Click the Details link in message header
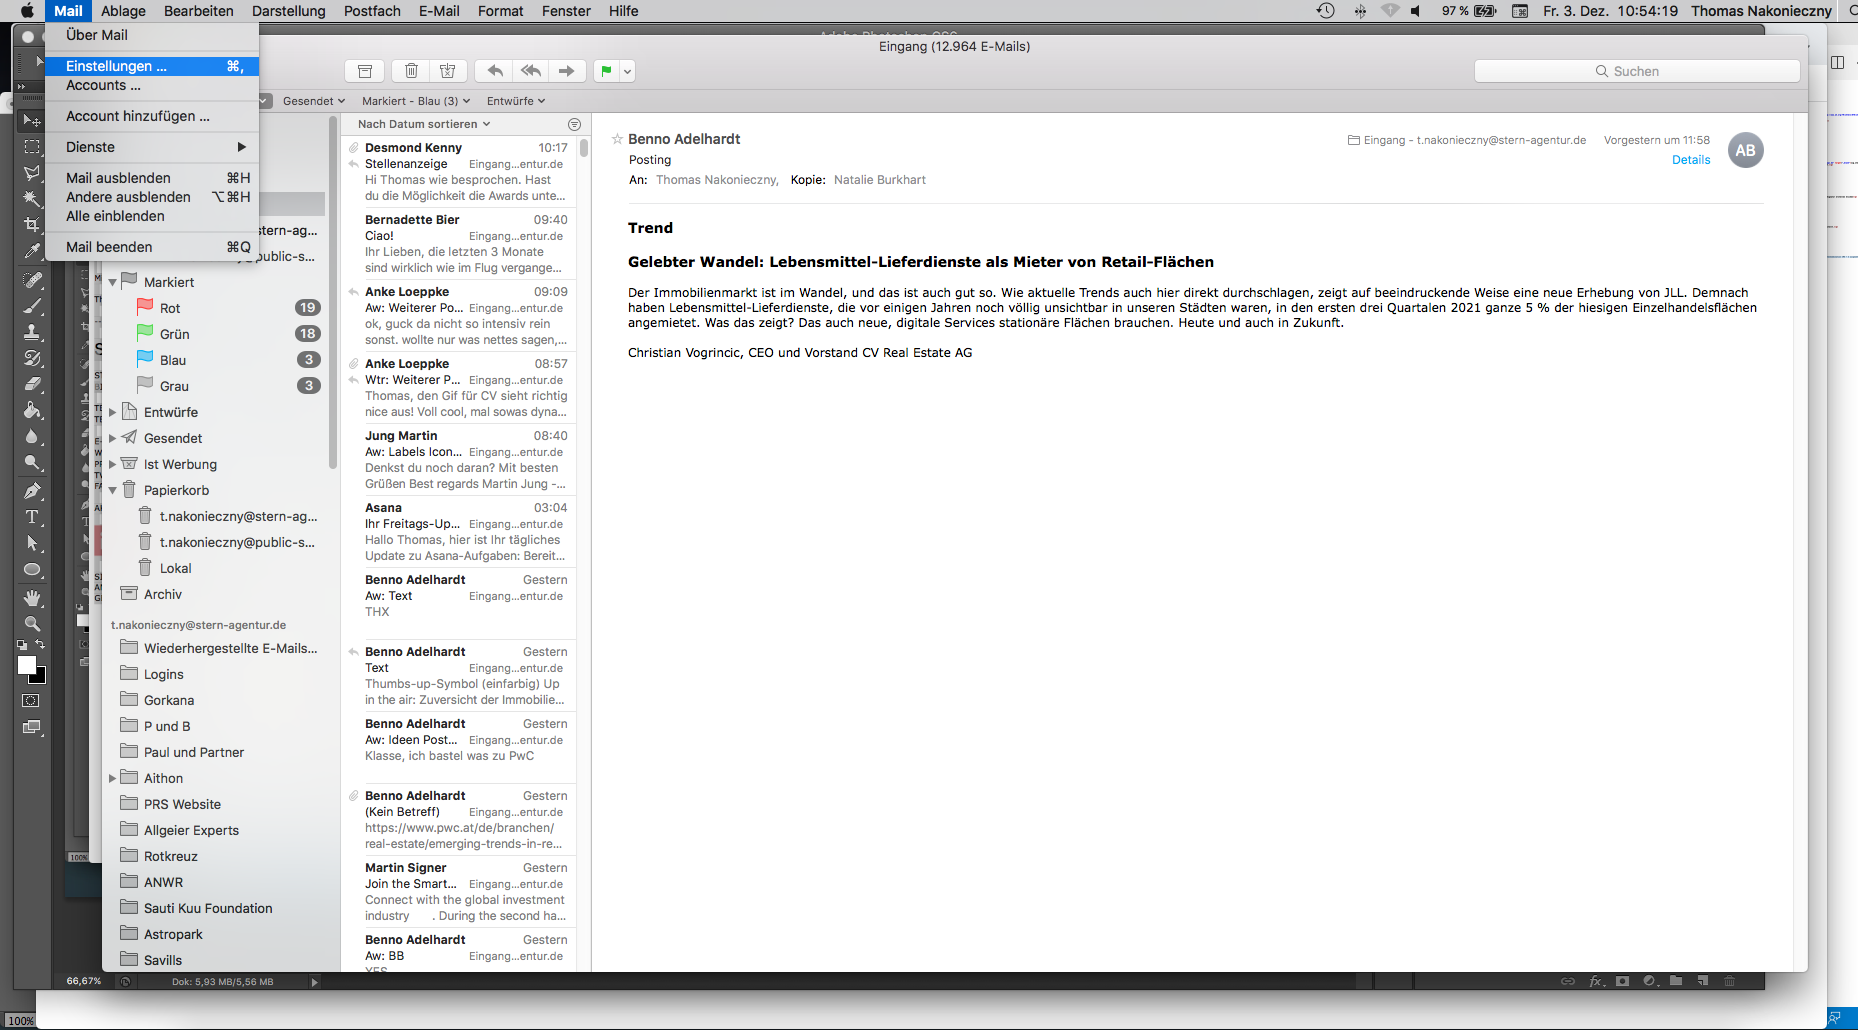 (x=1690, y=160)
